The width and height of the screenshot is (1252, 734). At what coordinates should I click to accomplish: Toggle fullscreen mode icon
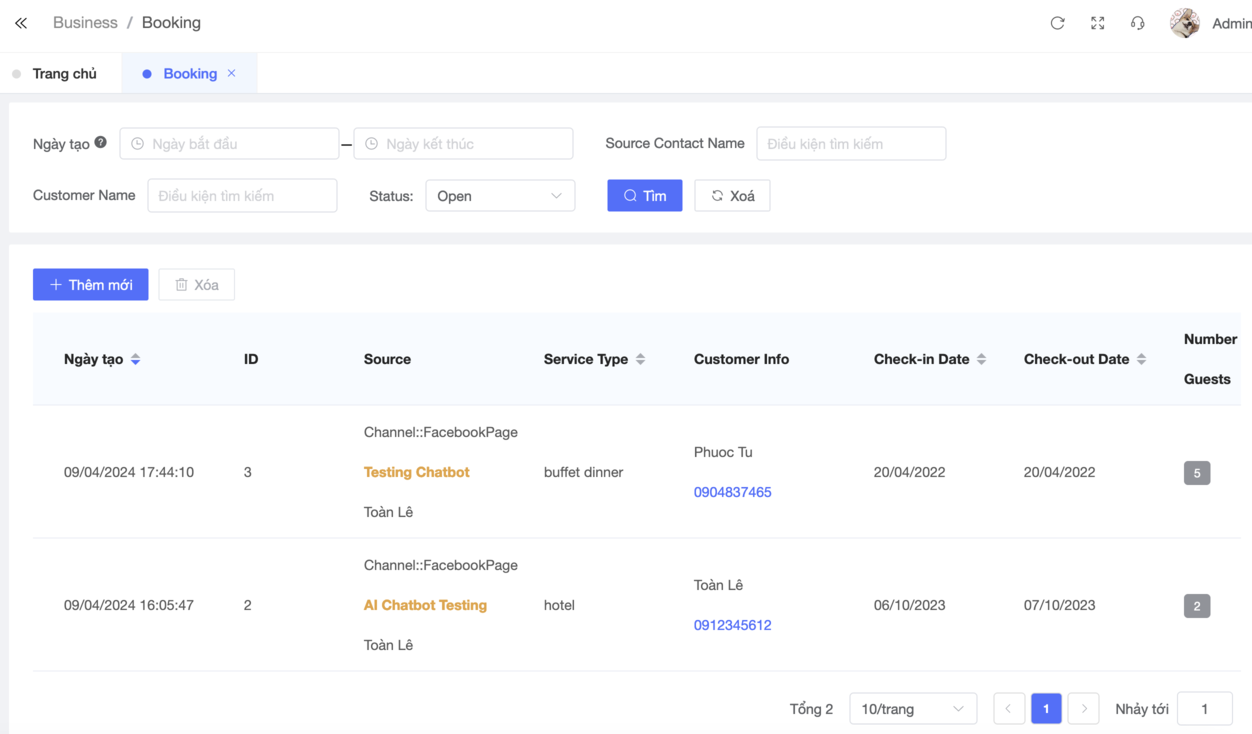point(1097,23)
